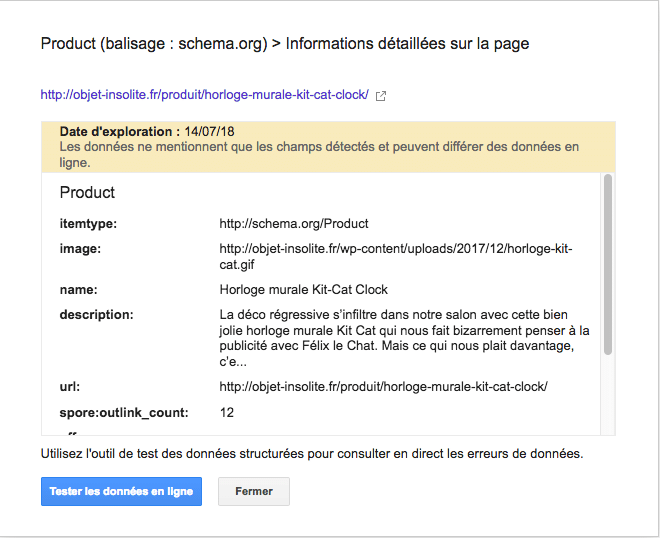The width and height of the screenshot is (660, 538).
Task: Click the external link icon beside the URL
Action: tap(381, 96)
